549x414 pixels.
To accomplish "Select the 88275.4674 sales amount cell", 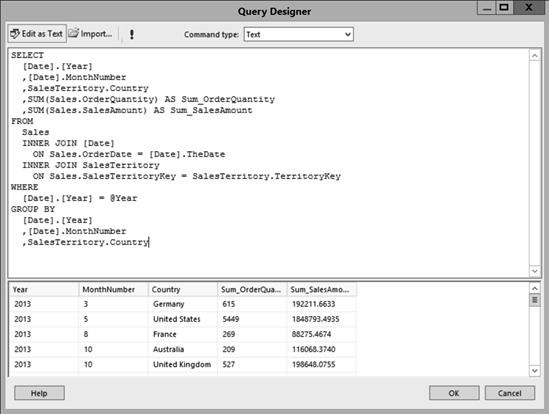I will click(x=322, y=334).
